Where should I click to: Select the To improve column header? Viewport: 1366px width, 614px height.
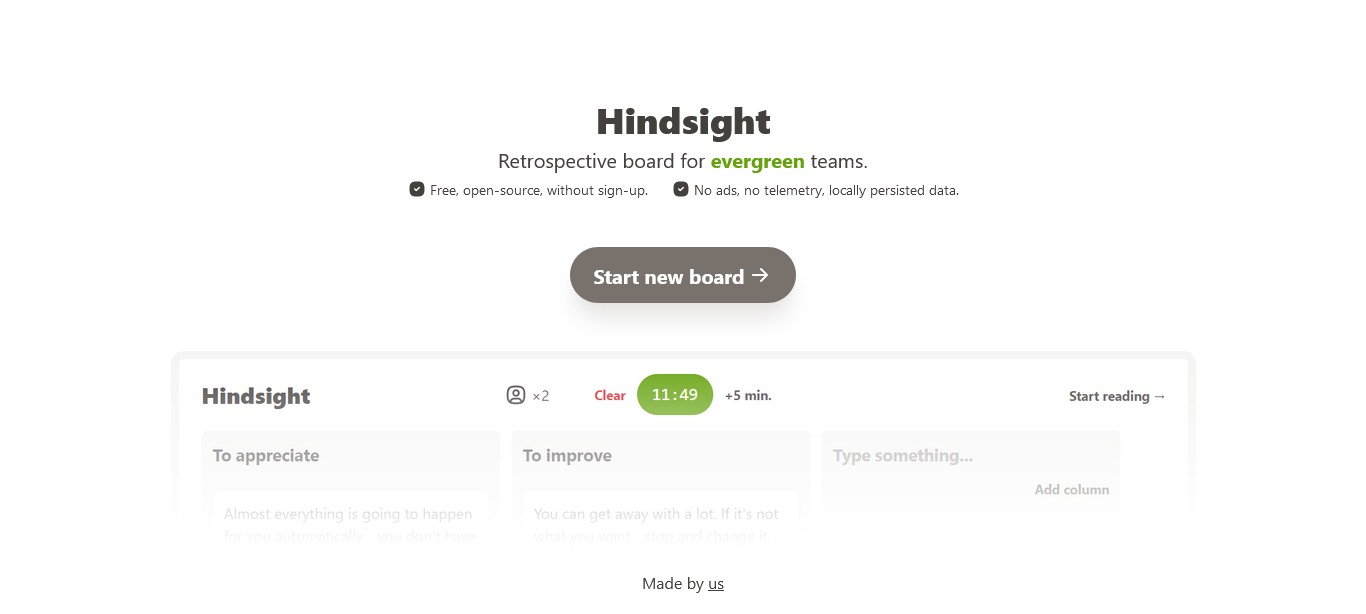pyautogui.click(x=567, y=456)
